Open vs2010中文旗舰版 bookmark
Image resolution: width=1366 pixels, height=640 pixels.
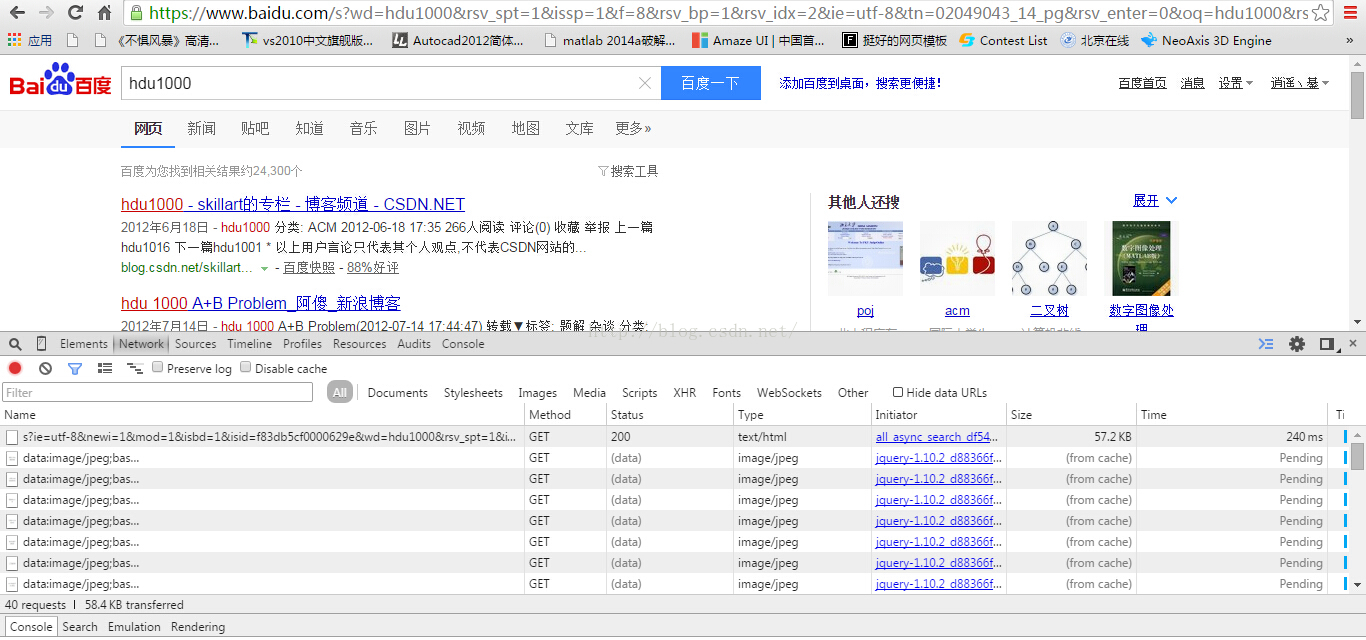[x=309, y=41]
